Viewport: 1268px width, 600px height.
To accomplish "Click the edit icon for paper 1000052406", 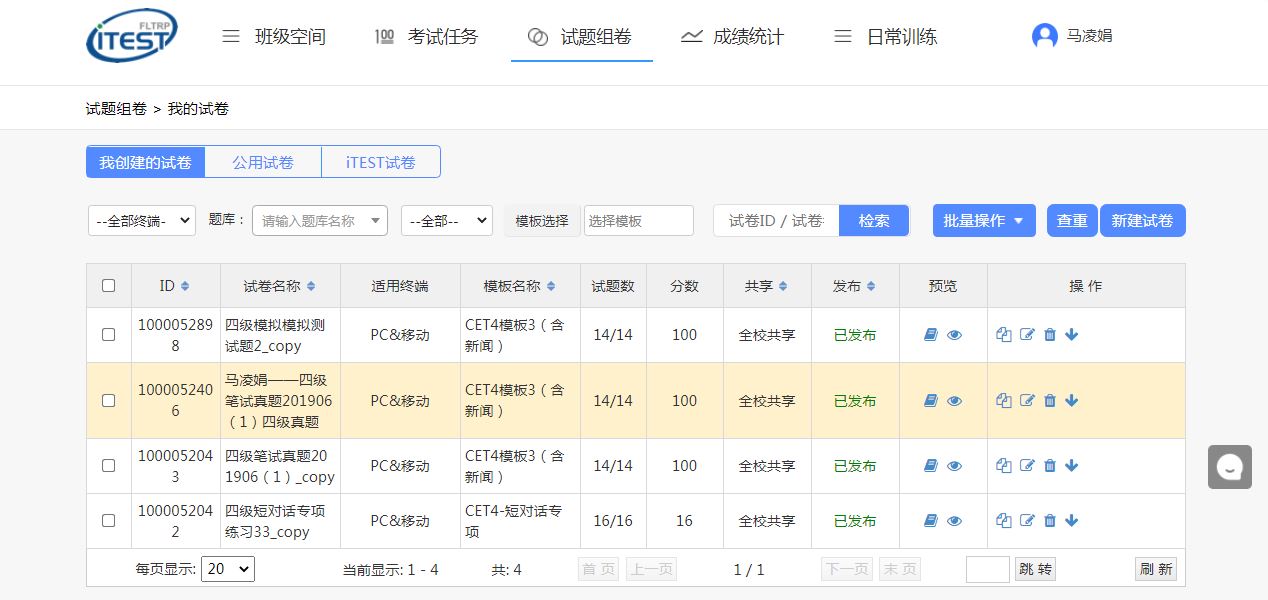I will point(1027,401).
